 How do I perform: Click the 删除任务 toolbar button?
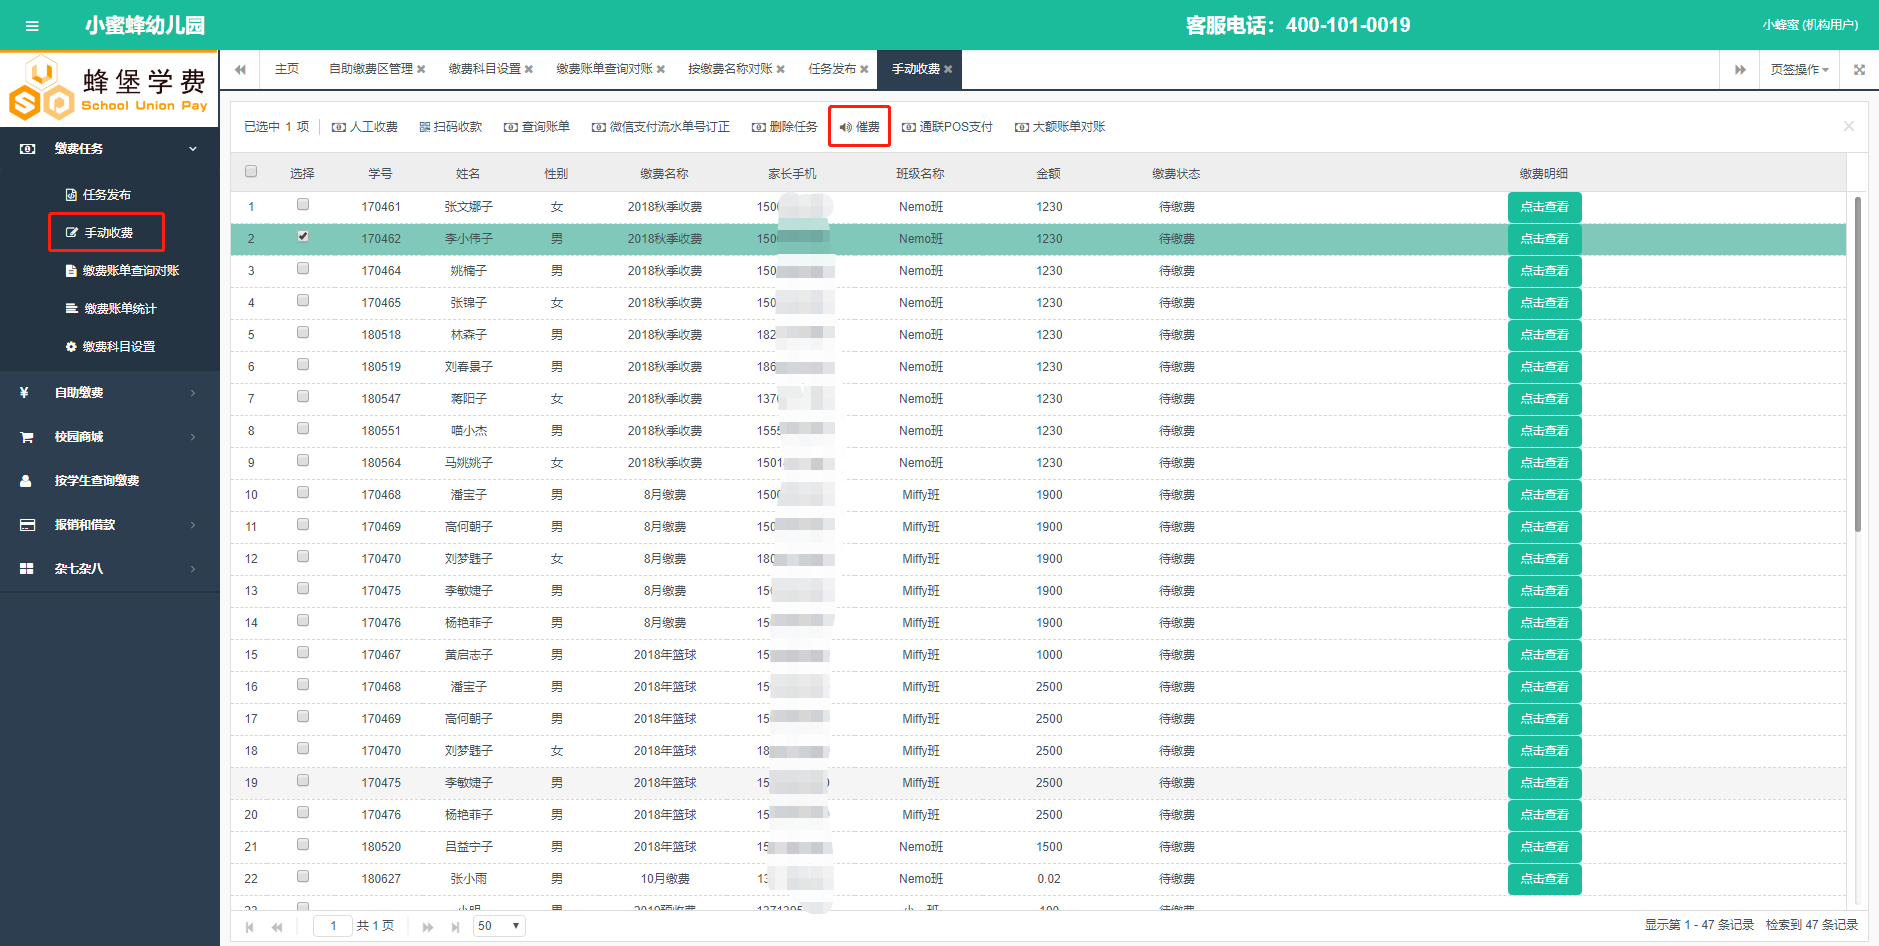(785, 127)
